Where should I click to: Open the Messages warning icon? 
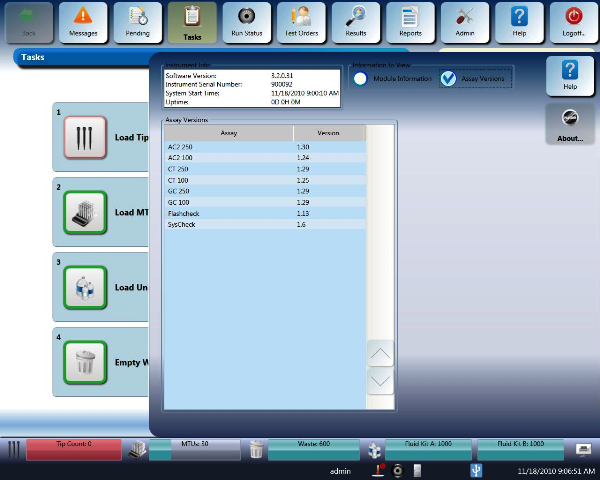click(84, 21)
